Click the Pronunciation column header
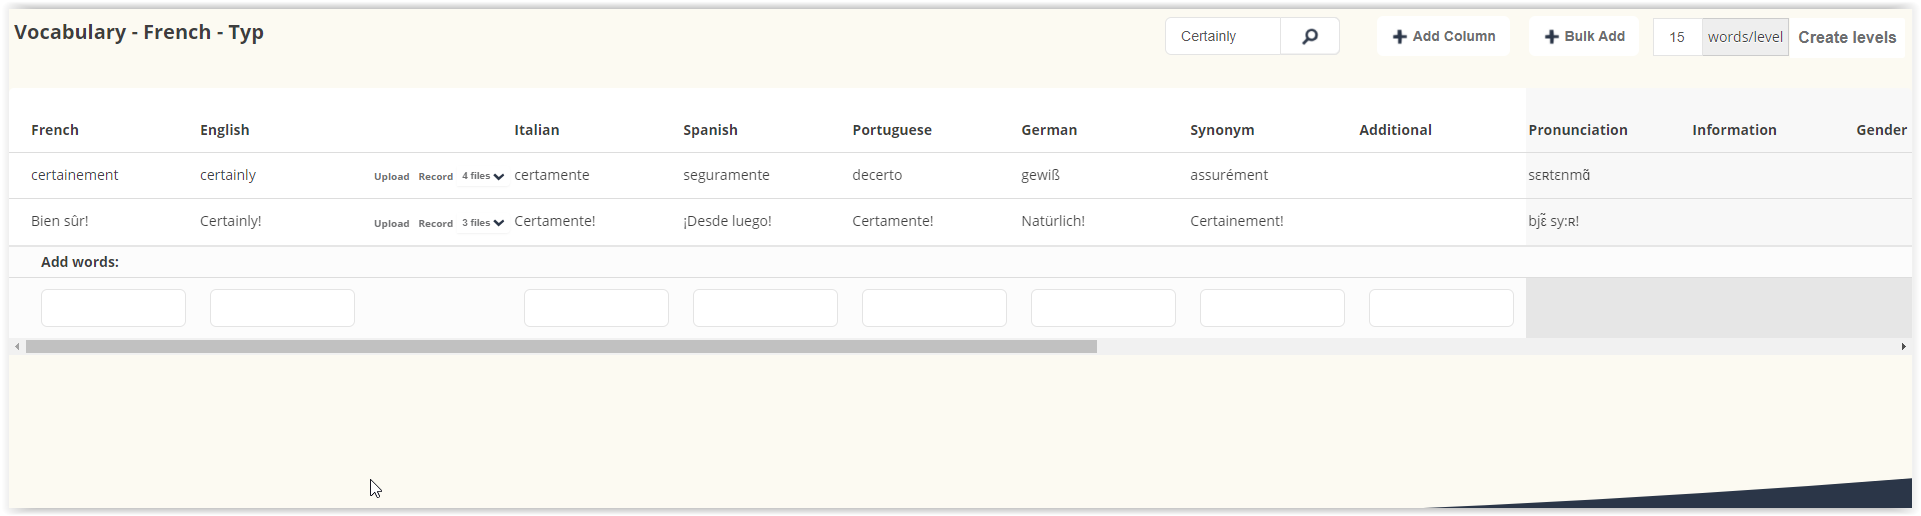This screenshot has height=516, width=1921. [1578, 130]
